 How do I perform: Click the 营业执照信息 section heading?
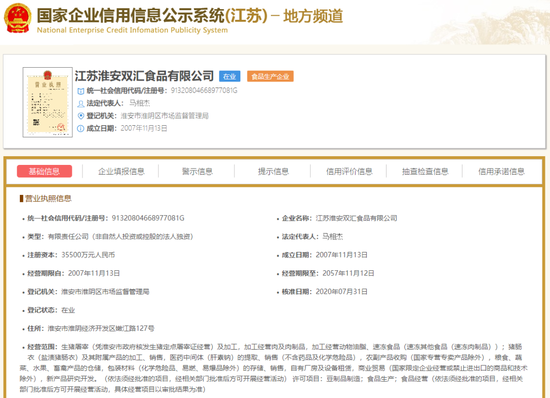coord(48,198)
